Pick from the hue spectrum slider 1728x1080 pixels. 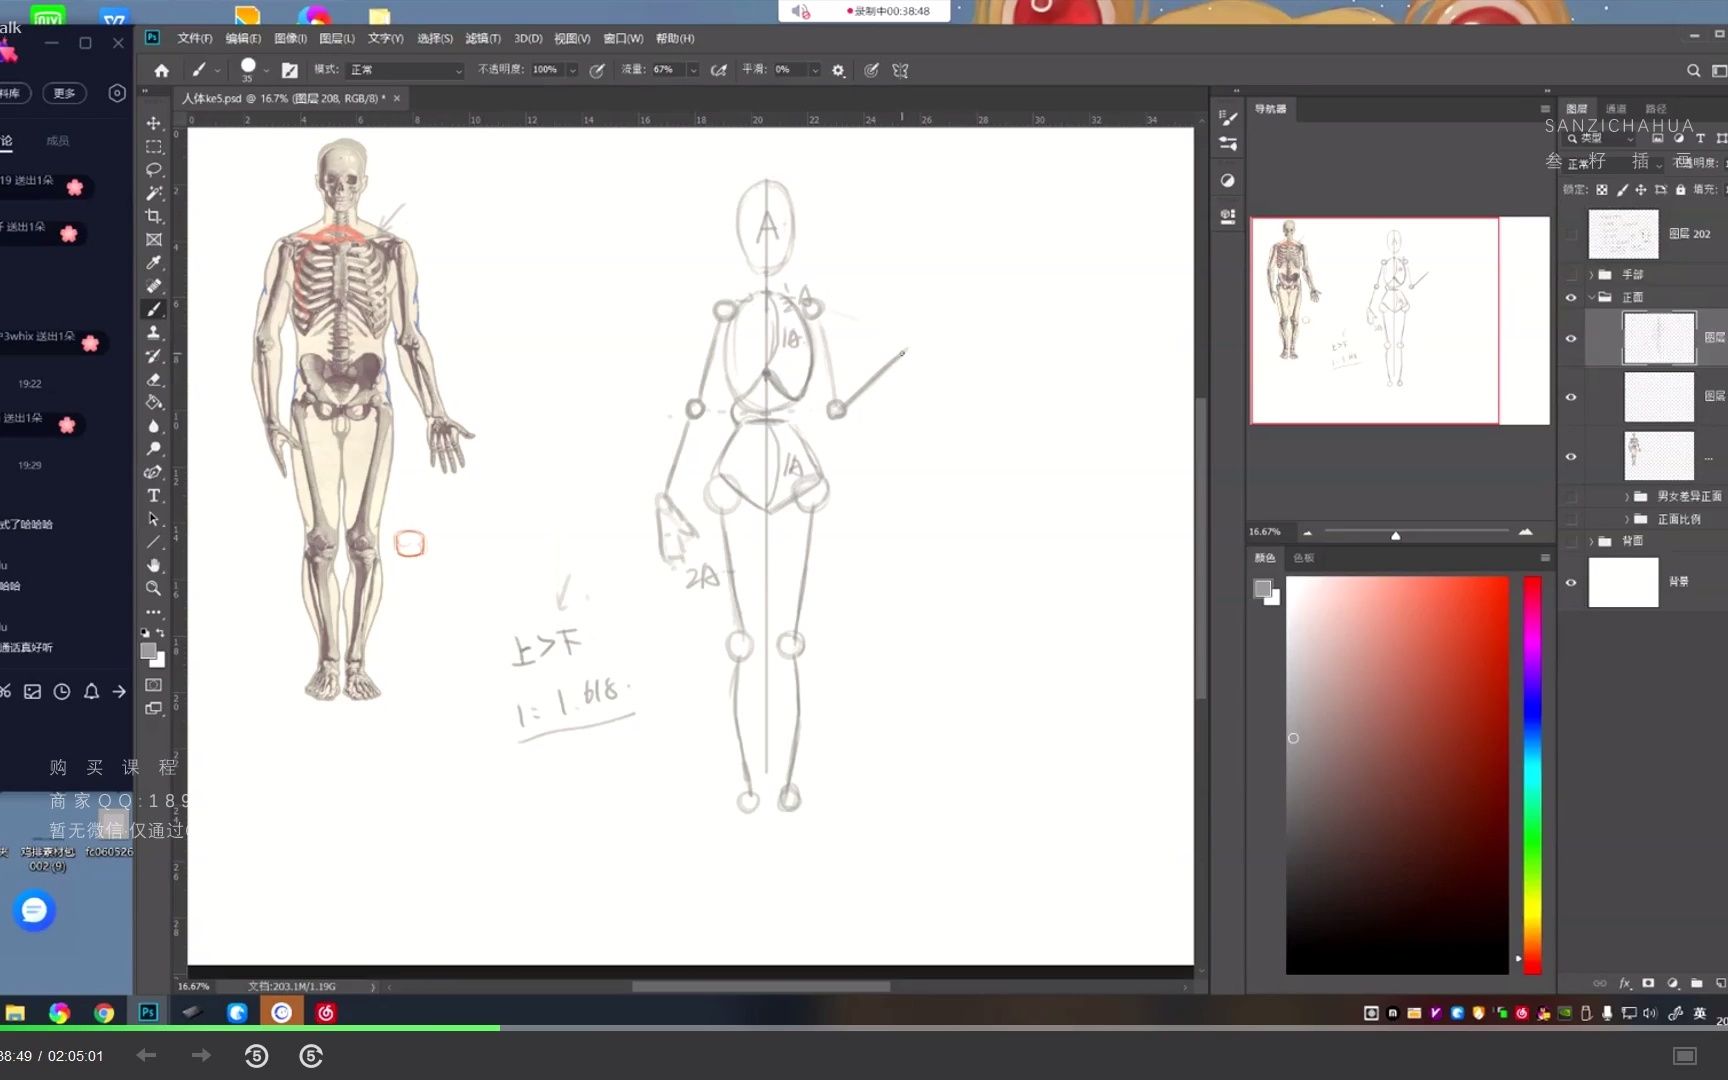(x=1532, y=775)
